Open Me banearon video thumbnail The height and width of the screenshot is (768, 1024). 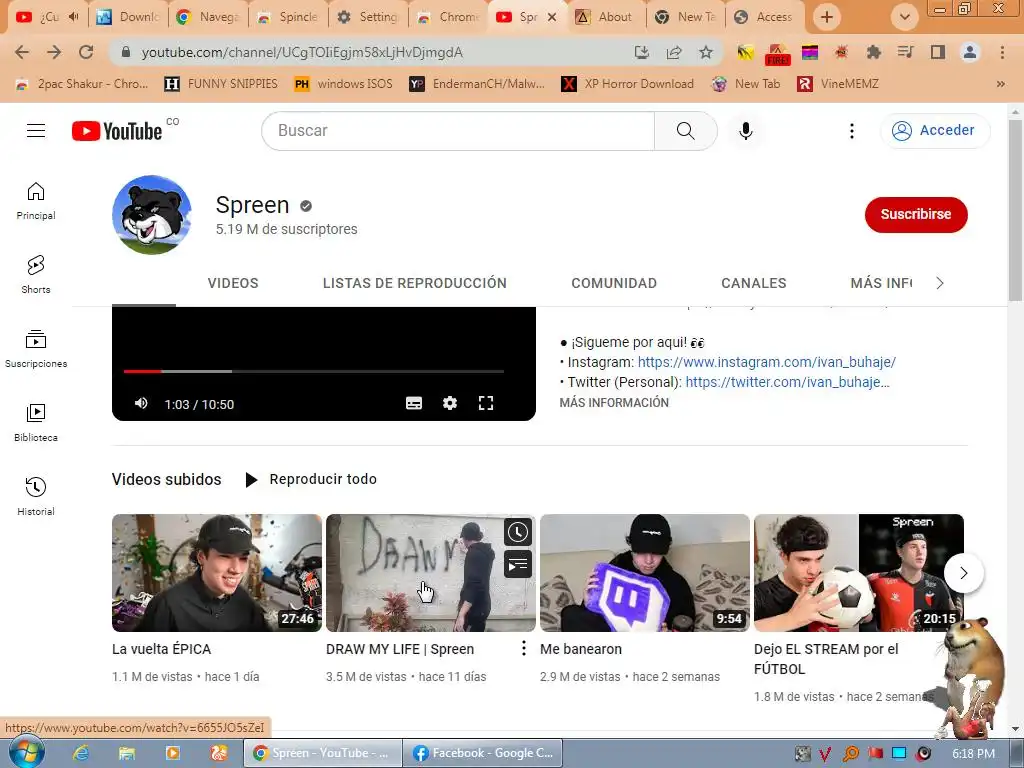click(x=645, y=573)
